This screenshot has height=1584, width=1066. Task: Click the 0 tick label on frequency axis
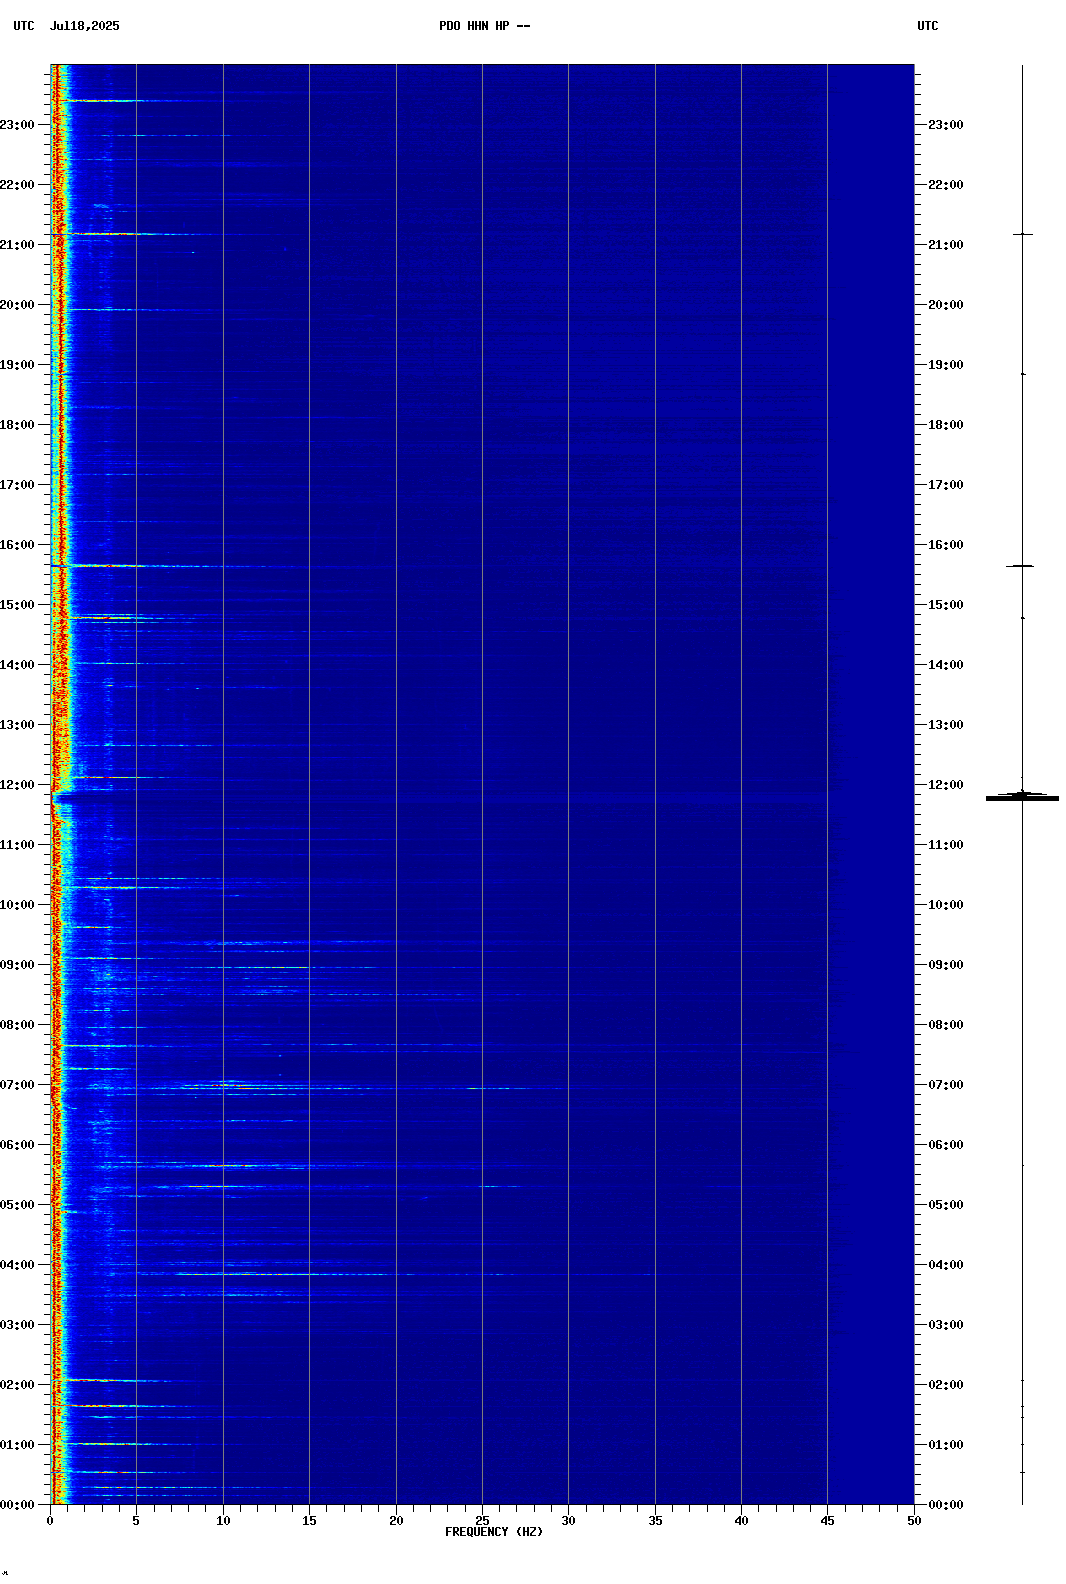[50, 1521]
